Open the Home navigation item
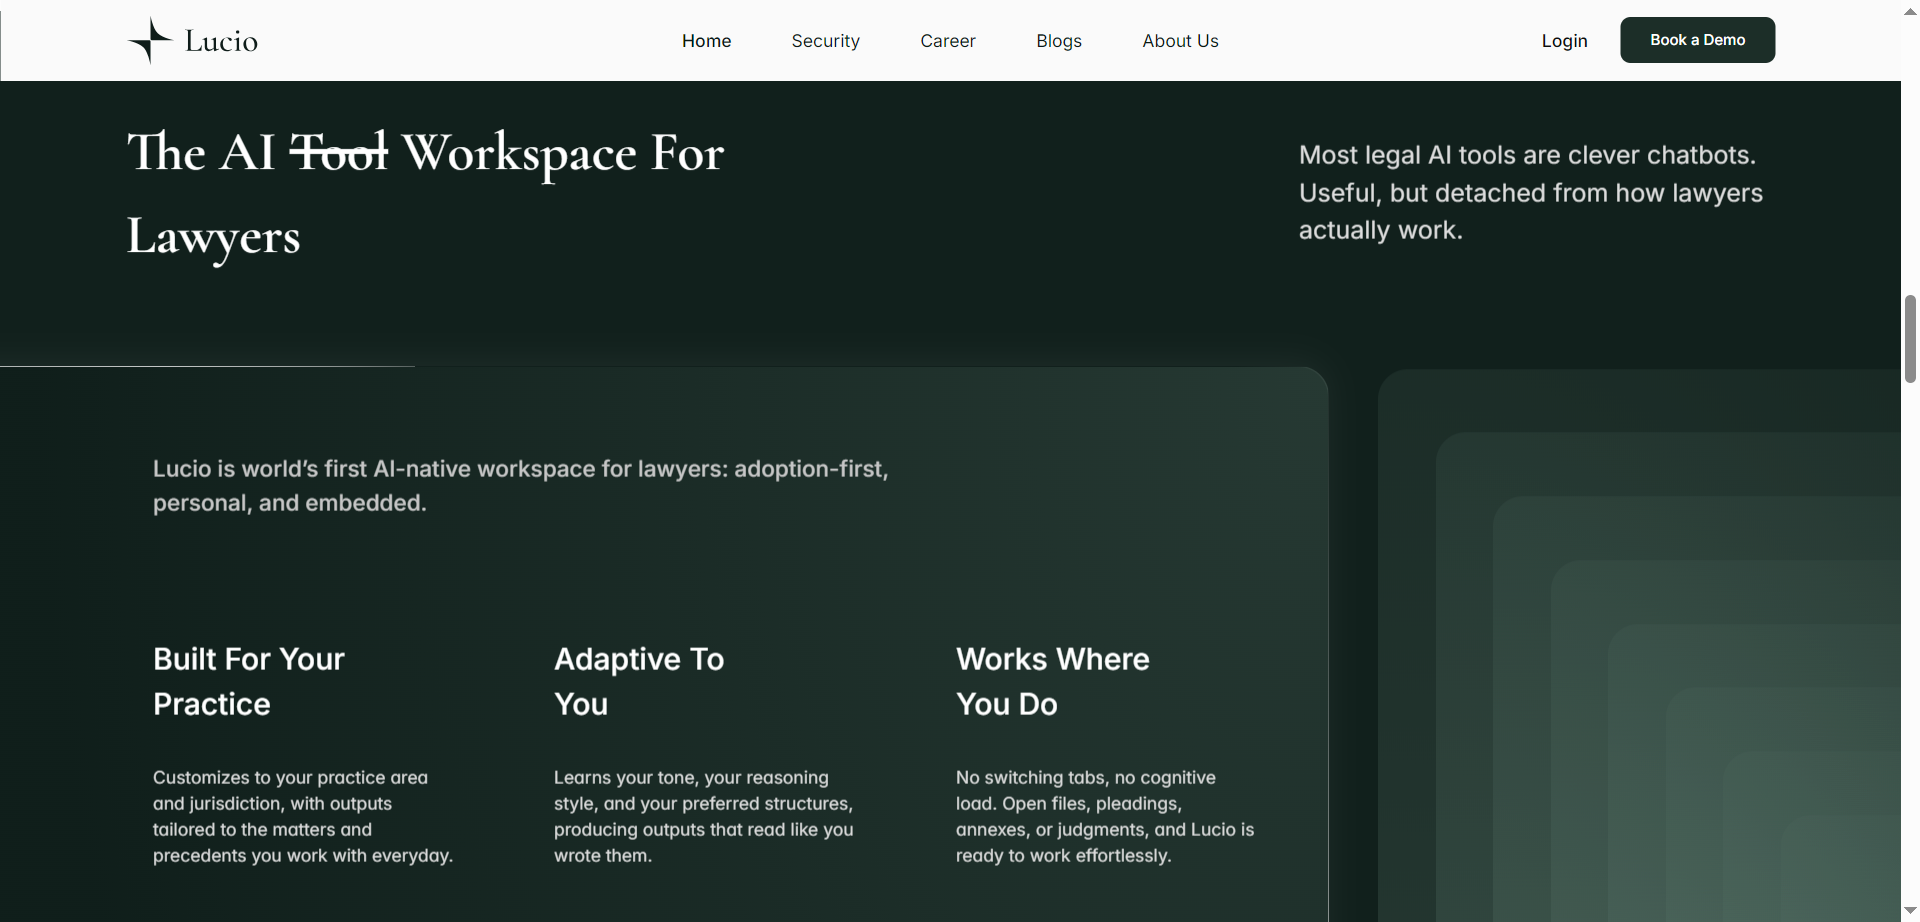1920x922 pixels. (x=706, y=40)
